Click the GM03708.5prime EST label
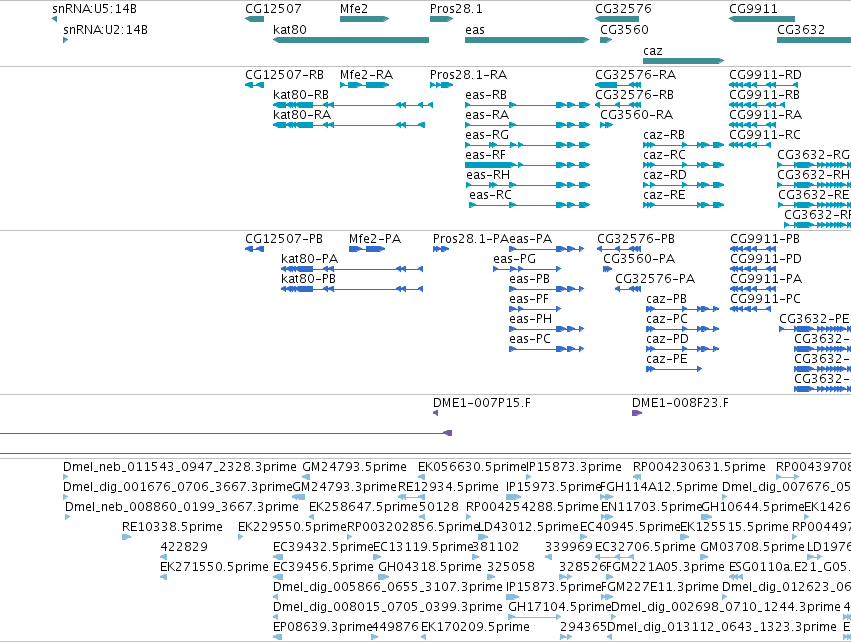Viewport: 851px width, 642px height. click(x=753, y=547)
